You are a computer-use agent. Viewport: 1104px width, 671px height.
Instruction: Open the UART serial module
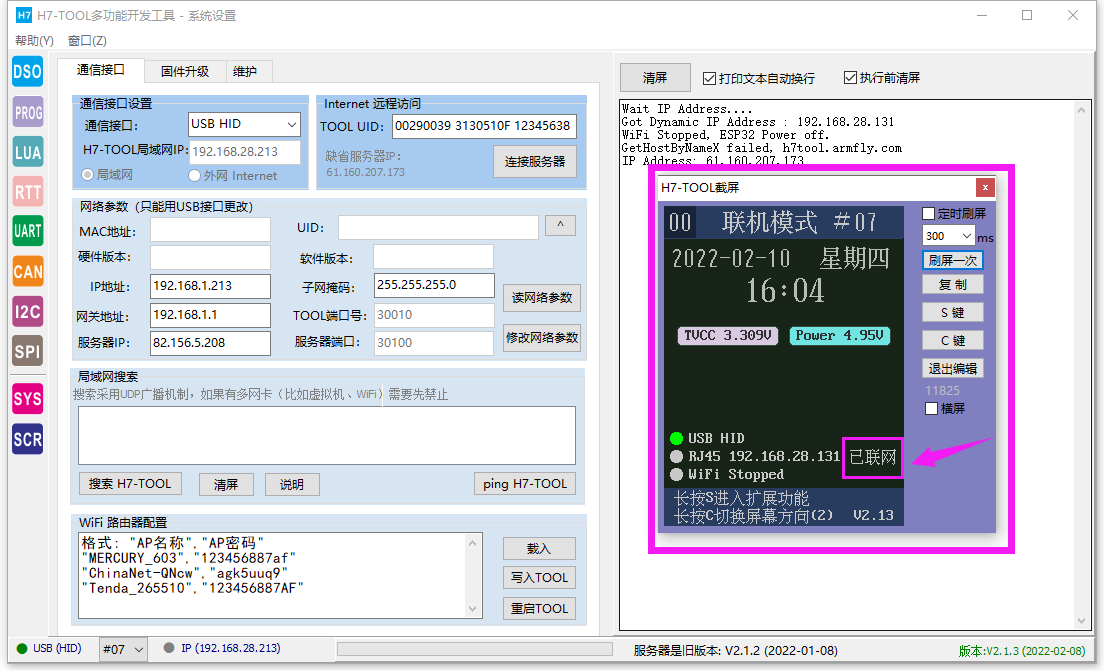(x=27, y=231)
